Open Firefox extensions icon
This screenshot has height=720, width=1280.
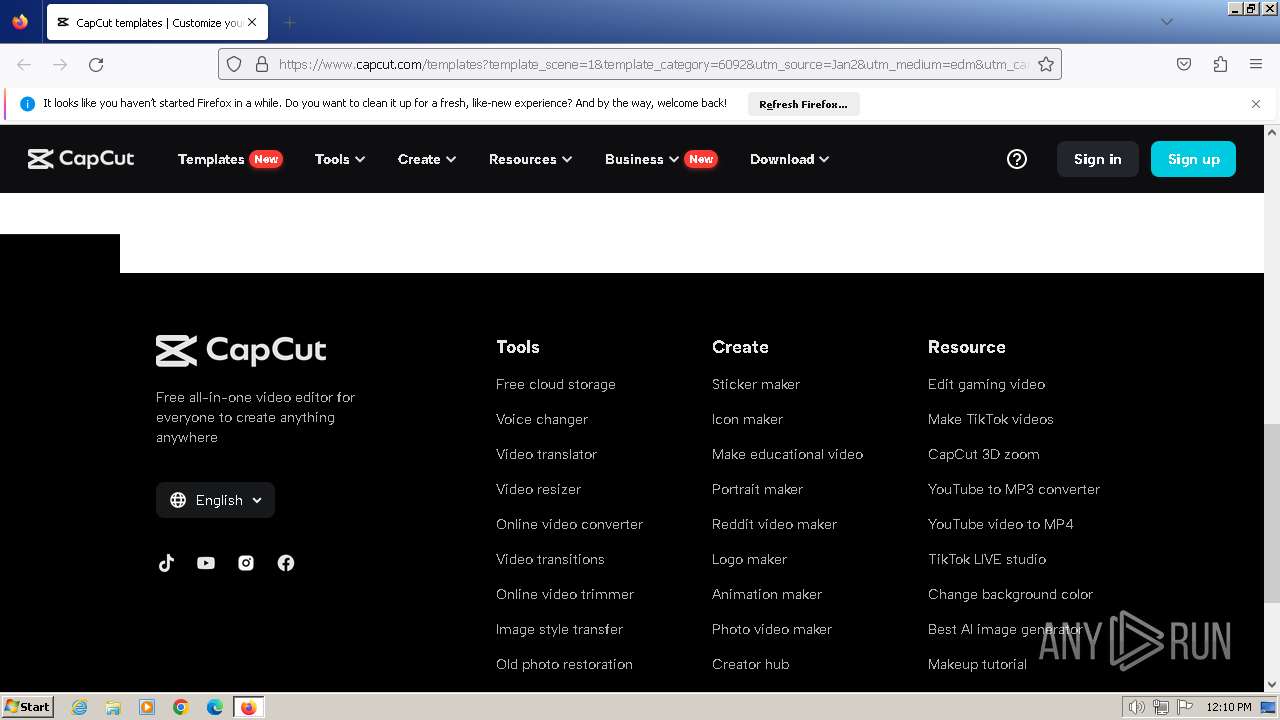pos(1220,64)
